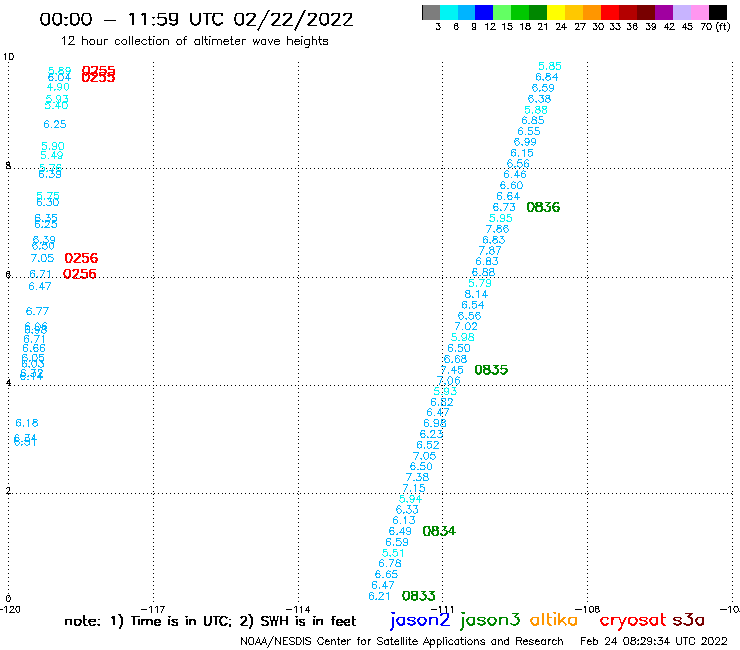740x650 pixels.
Task: Click the s3a satellite legend label
Action: tap(688, 620)
